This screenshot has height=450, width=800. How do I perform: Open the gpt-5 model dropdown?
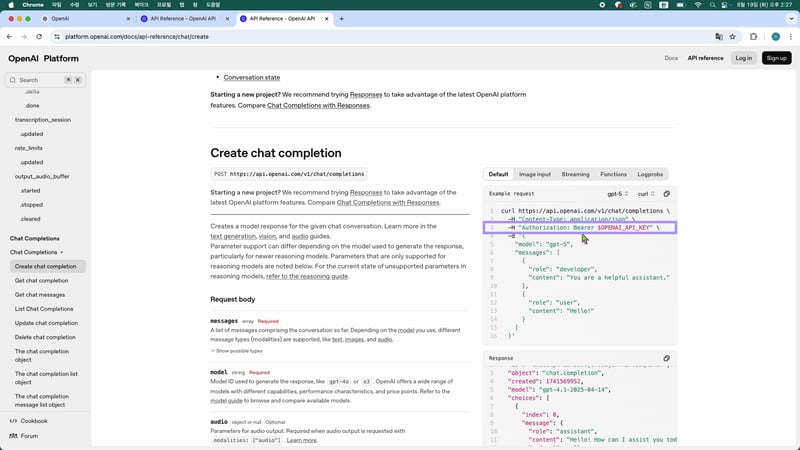click(615, 193)
